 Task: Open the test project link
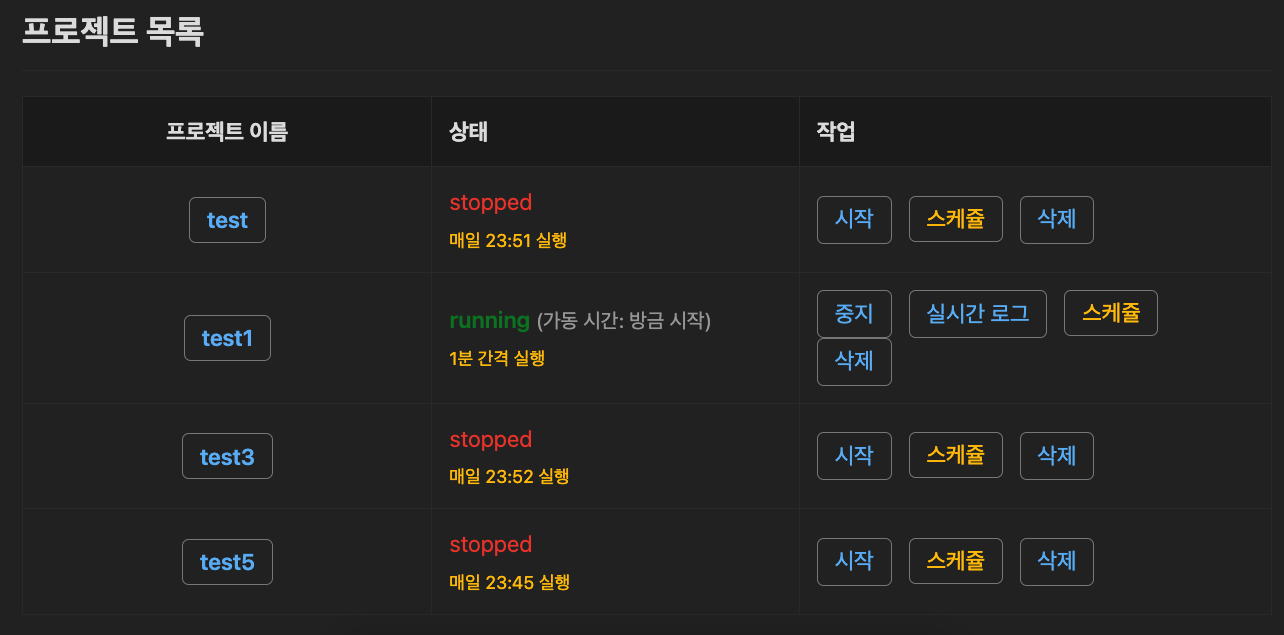(x=227, y=220)
